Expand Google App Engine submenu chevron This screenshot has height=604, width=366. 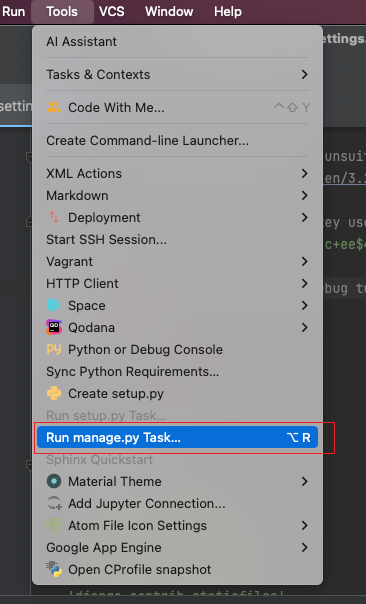[304, 547]
